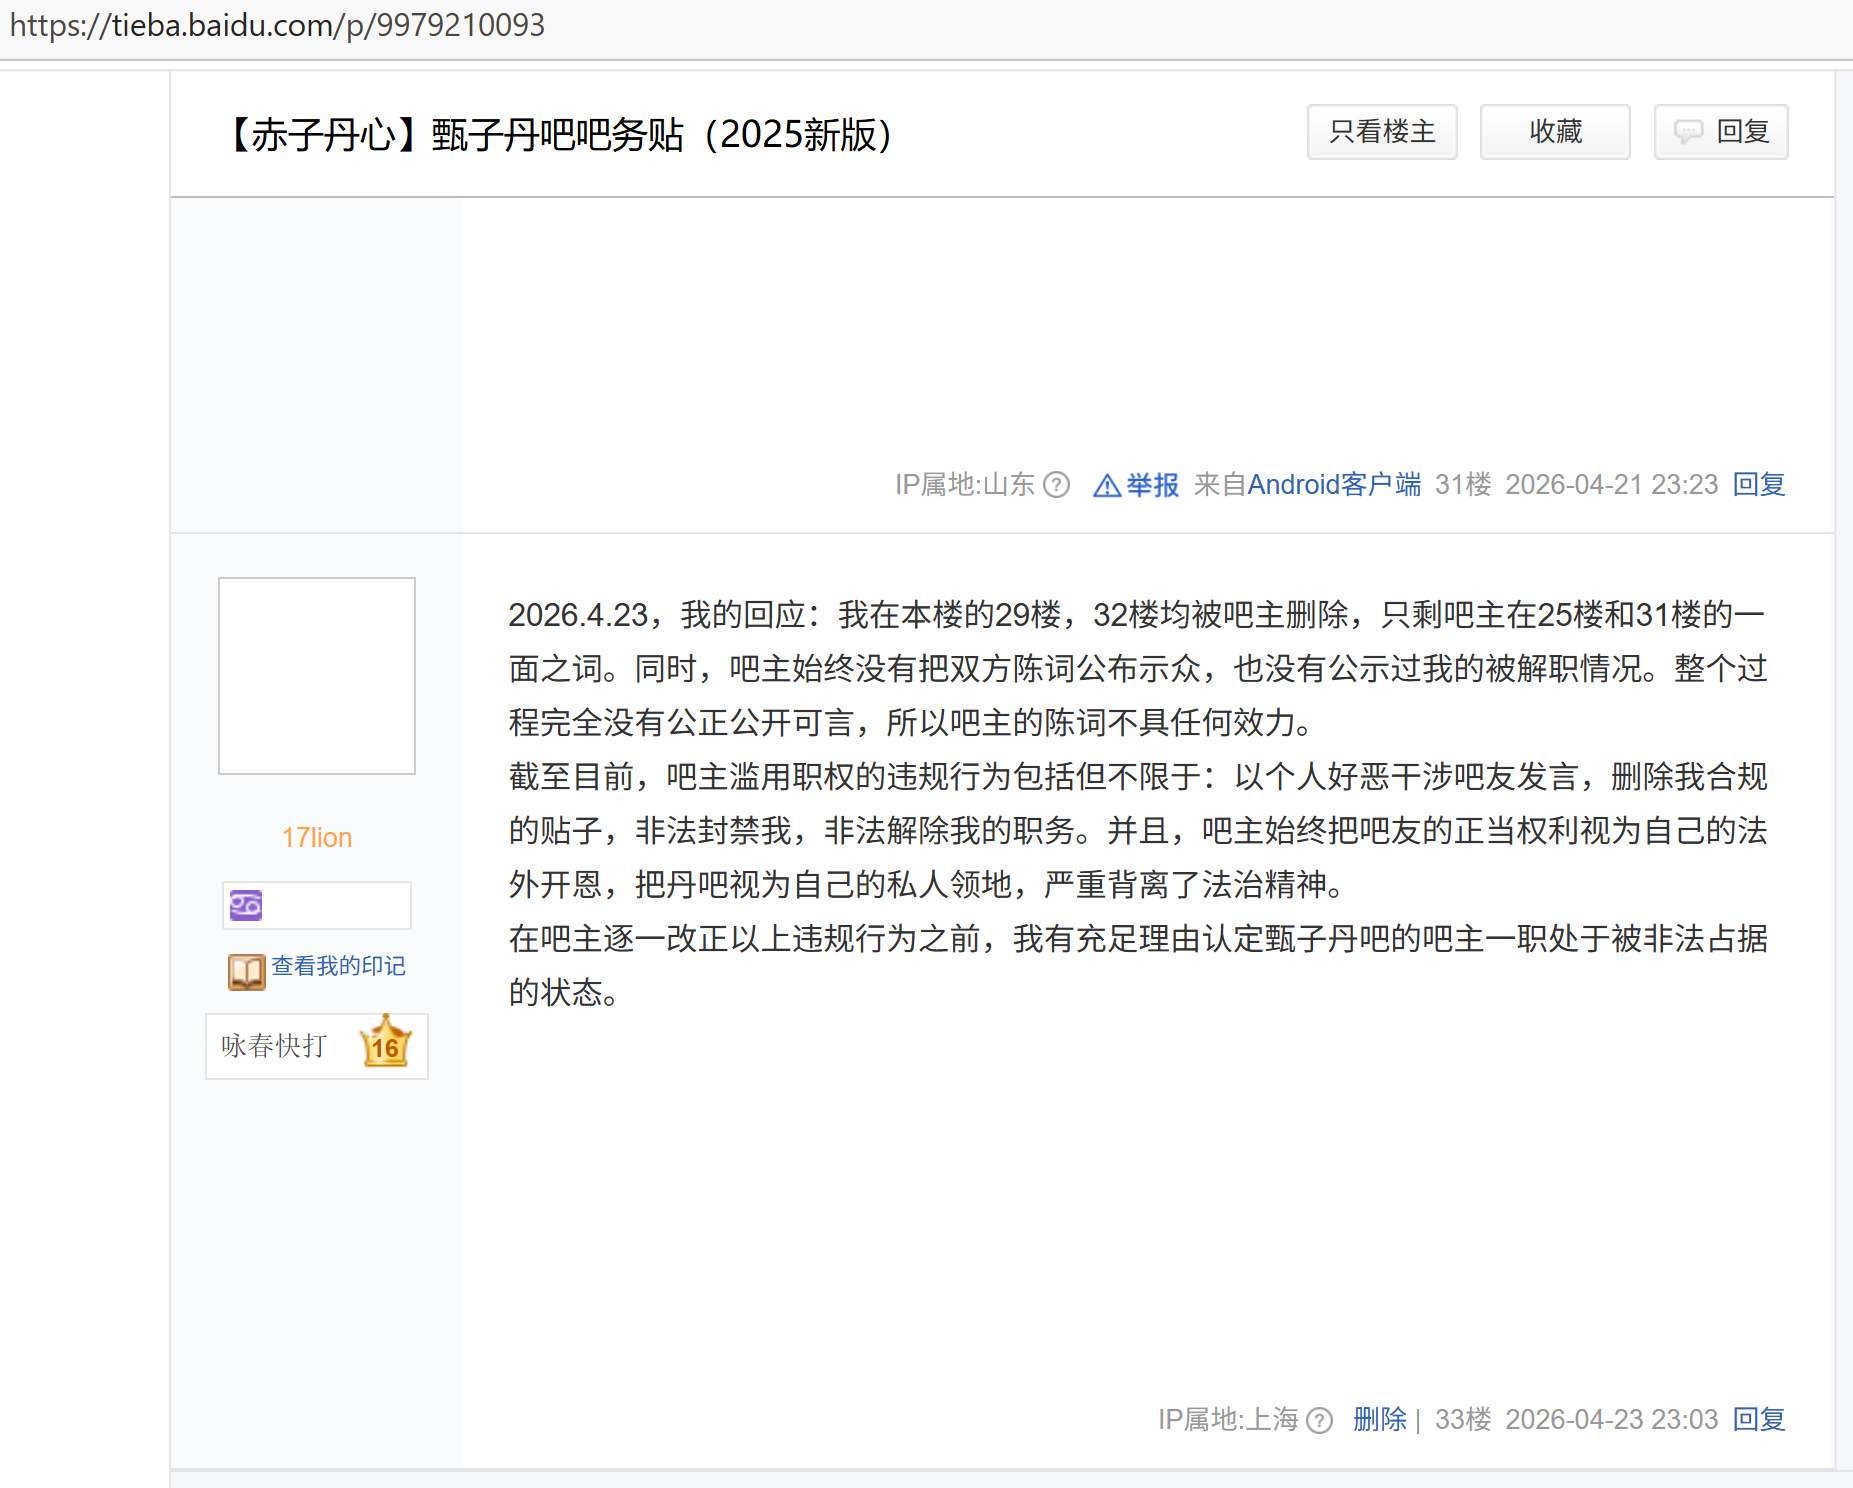Reply to the 33楼 post

(x=1759, y=1420)
